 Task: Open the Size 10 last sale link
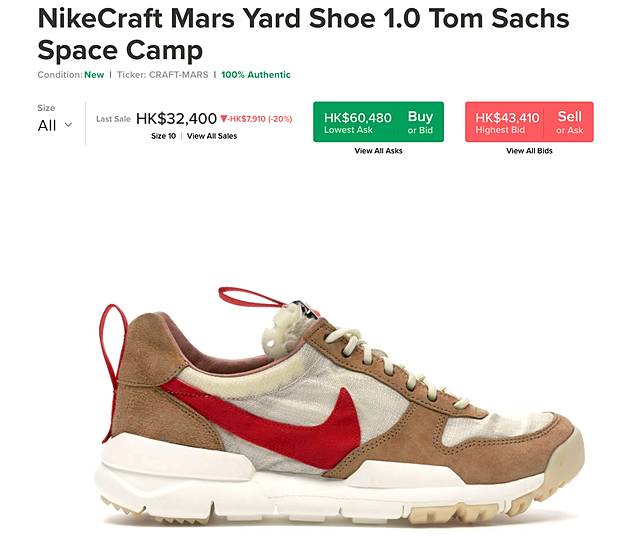(163, 136)
